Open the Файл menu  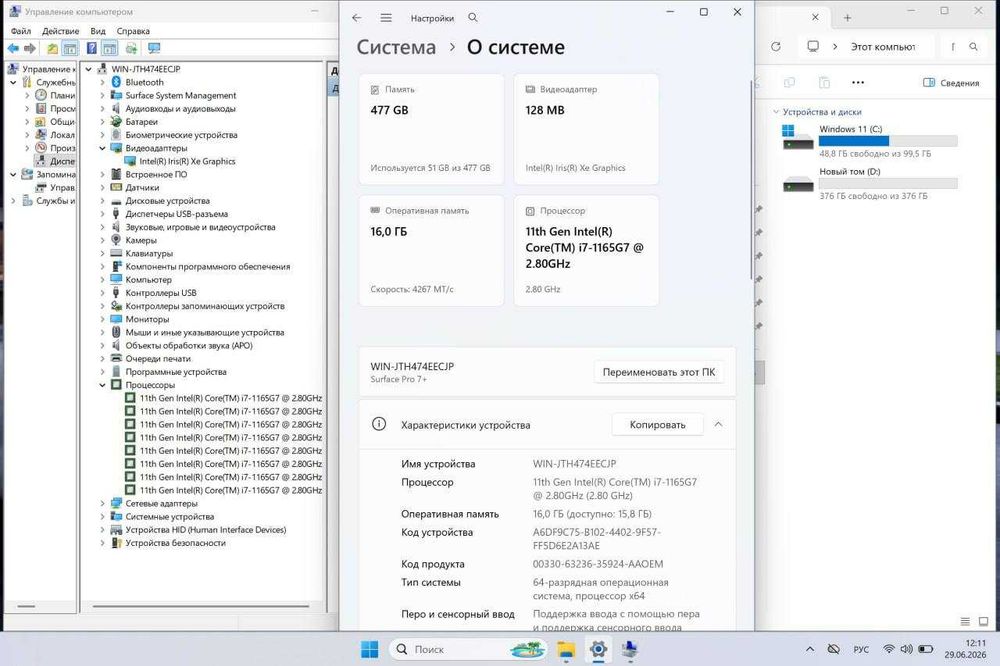(x=20, y=31)
